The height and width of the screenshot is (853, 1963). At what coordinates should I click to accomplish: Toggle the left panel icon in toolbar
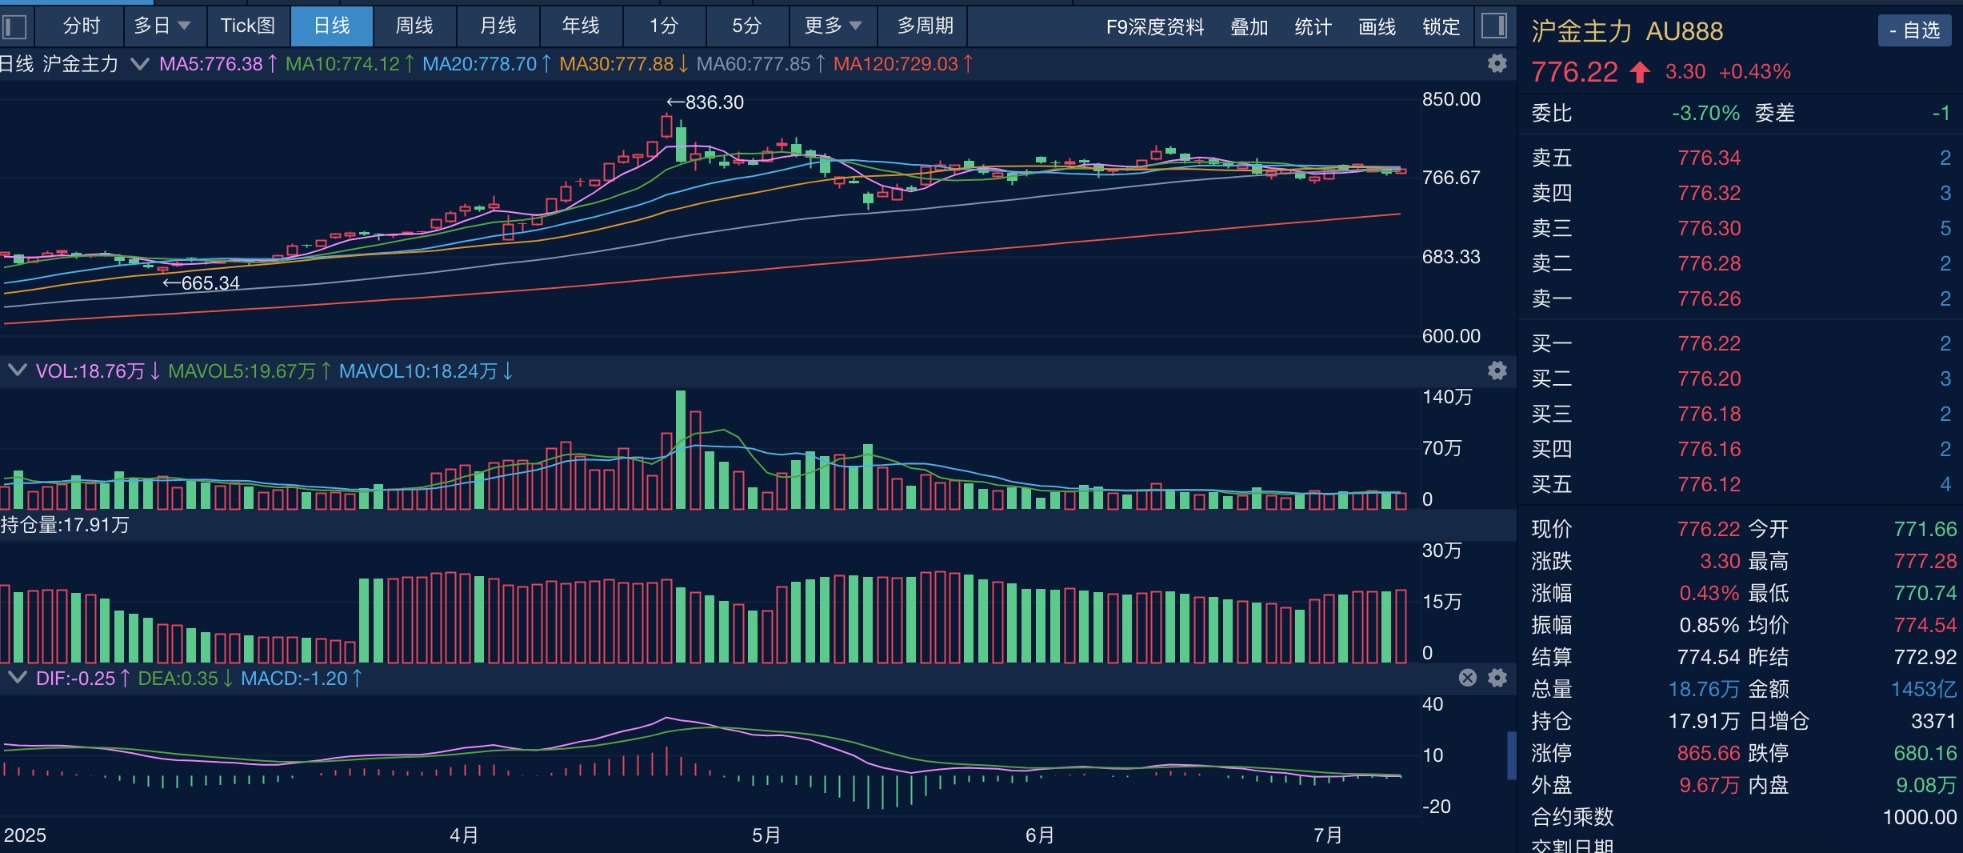[15, 26]
